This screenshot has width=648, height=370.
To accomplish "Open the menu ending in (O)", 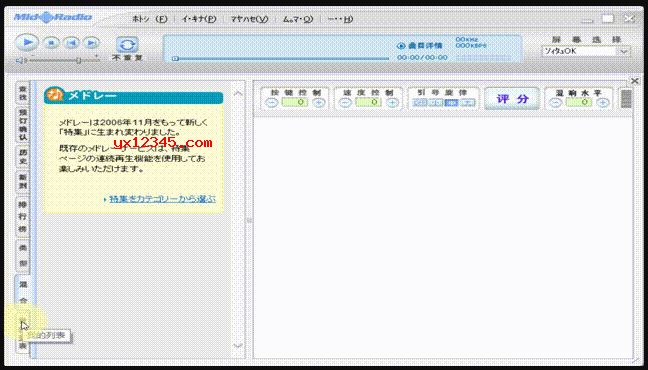I will coord(298,19).
